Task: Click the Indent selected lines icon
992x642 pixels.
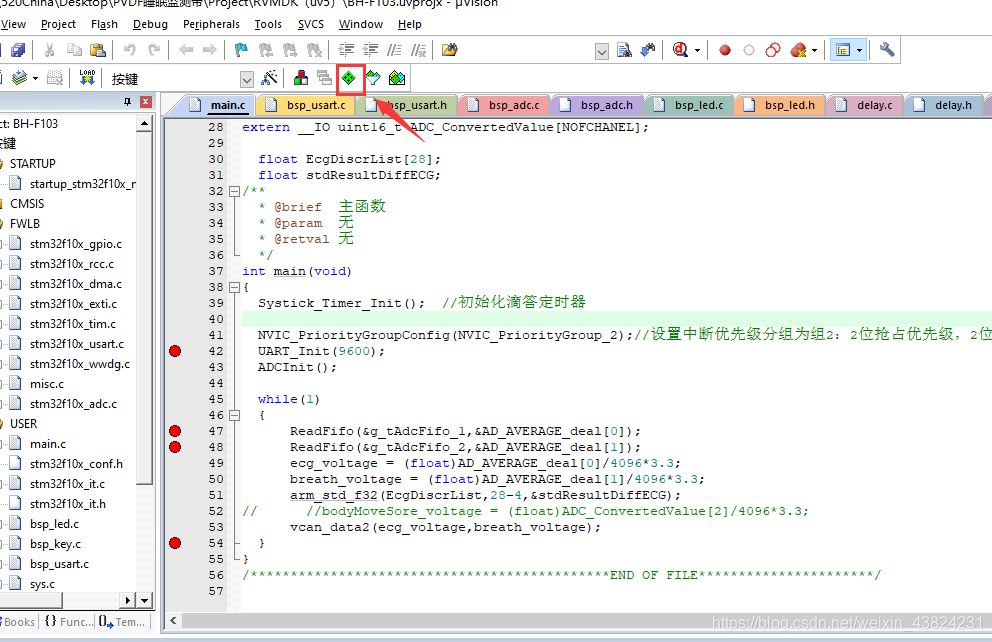Action: click(346, 50)
